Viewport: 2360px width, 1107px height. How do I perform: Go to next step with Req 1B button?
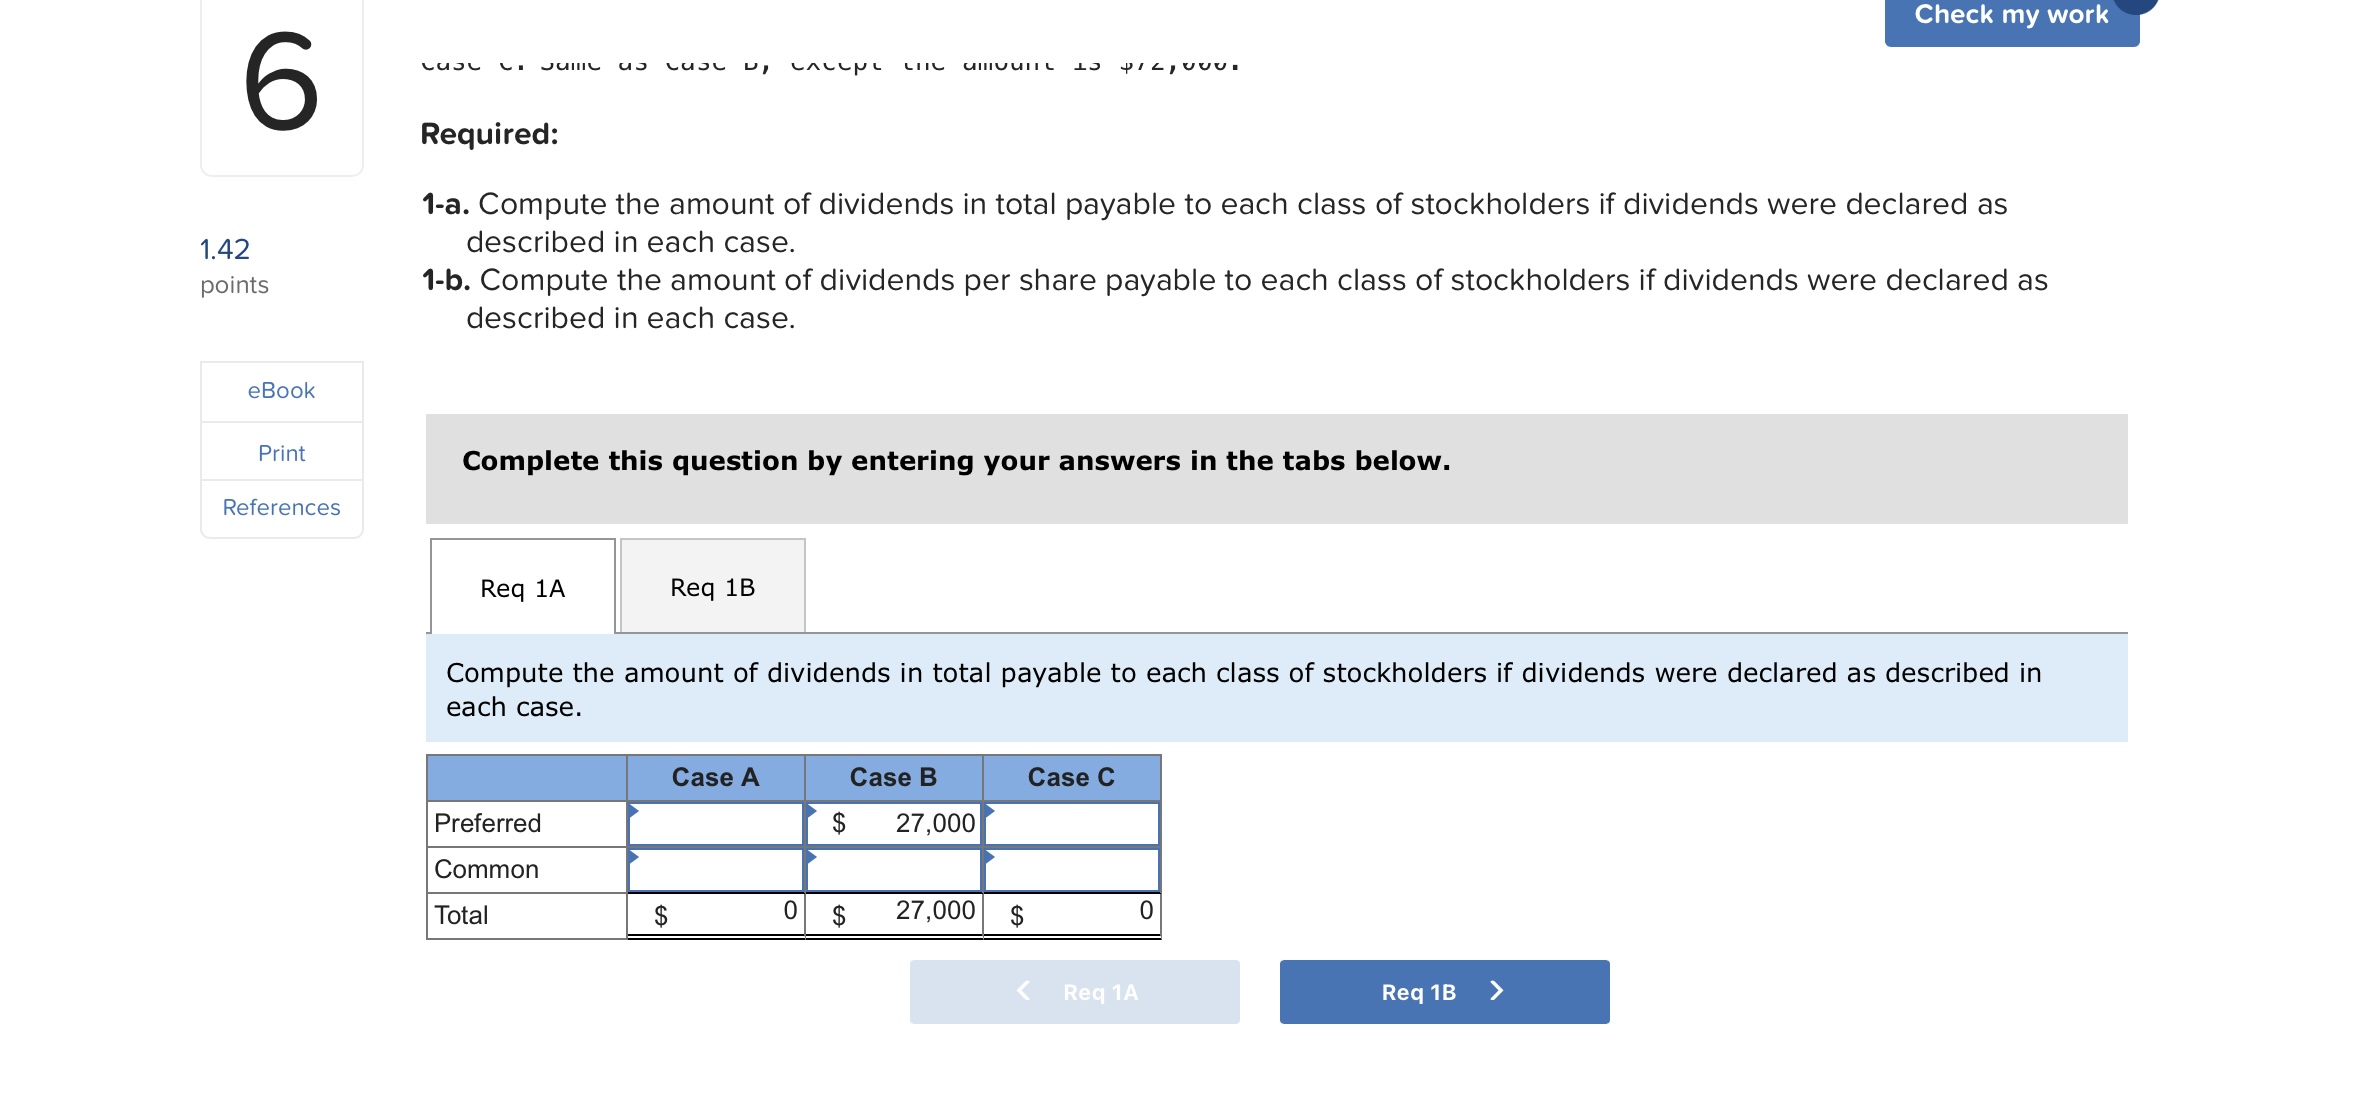1444,992
